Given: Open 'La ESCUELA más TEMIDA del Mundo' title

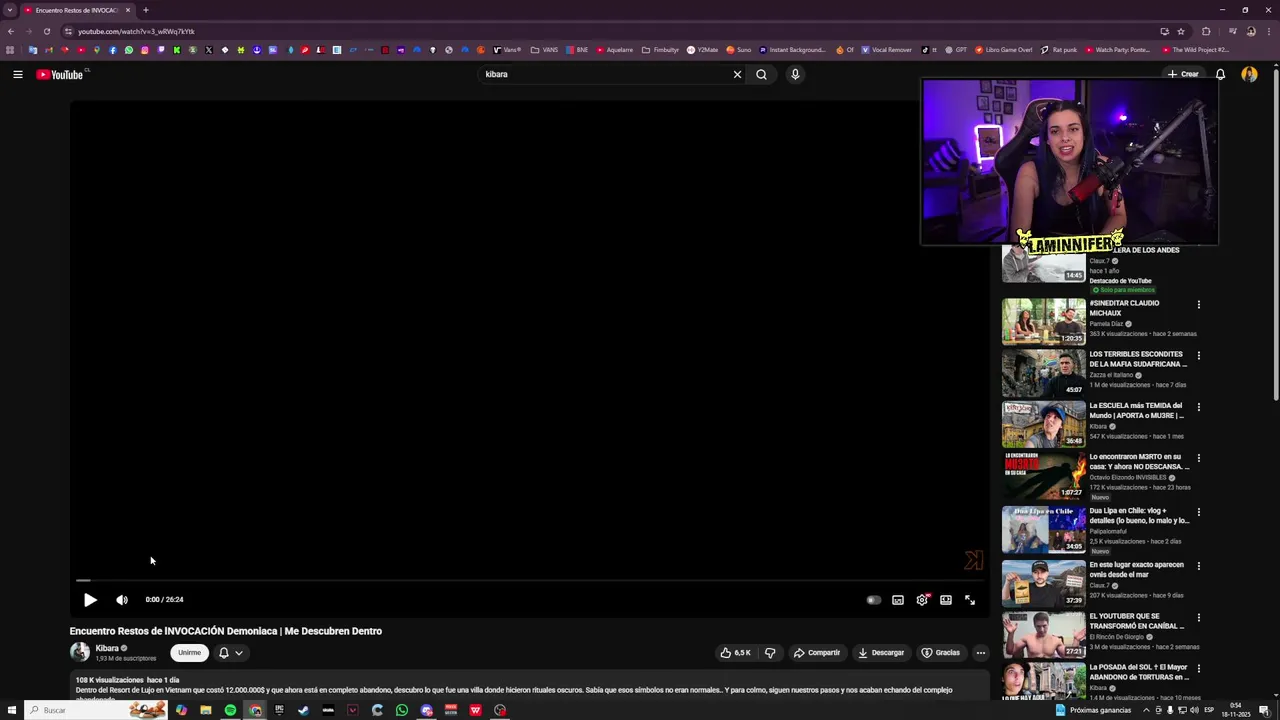Looking at the screenshot, I should [1136, 410].
